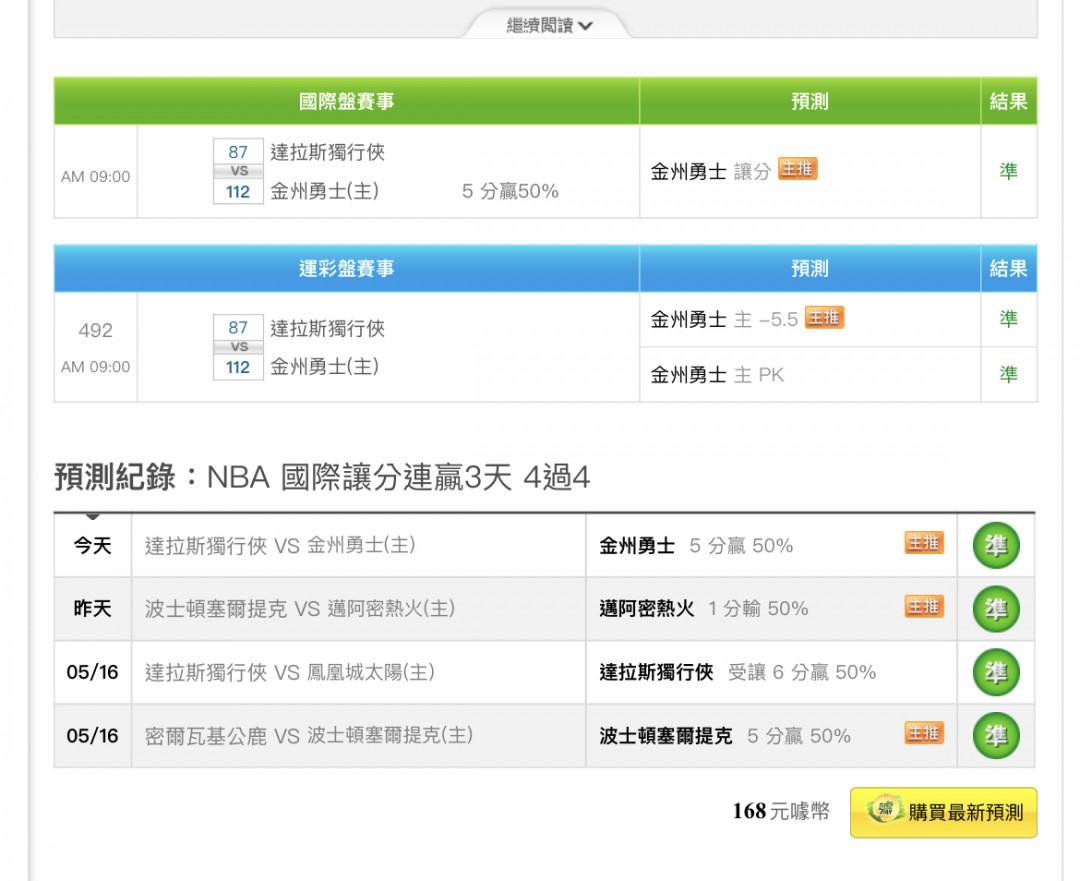Click the 準 result in the 國際盤賽事 row
Image resolution: width=1080 pixels, height=881 pixels.
click(x=1008, y=171)
